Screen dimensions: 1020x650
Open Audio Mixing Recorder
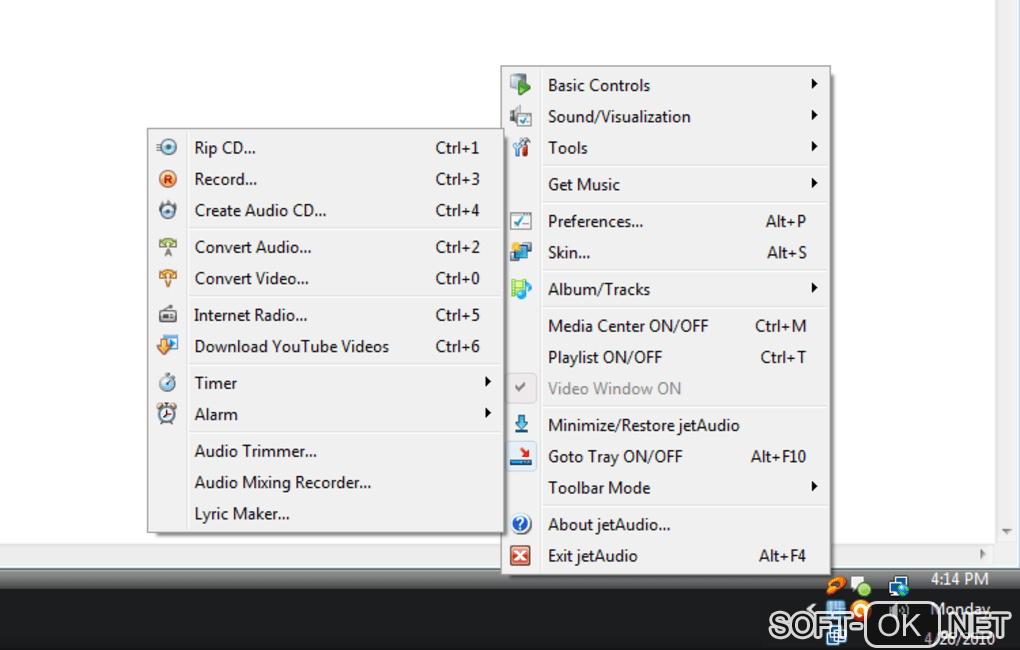point(326,482)
